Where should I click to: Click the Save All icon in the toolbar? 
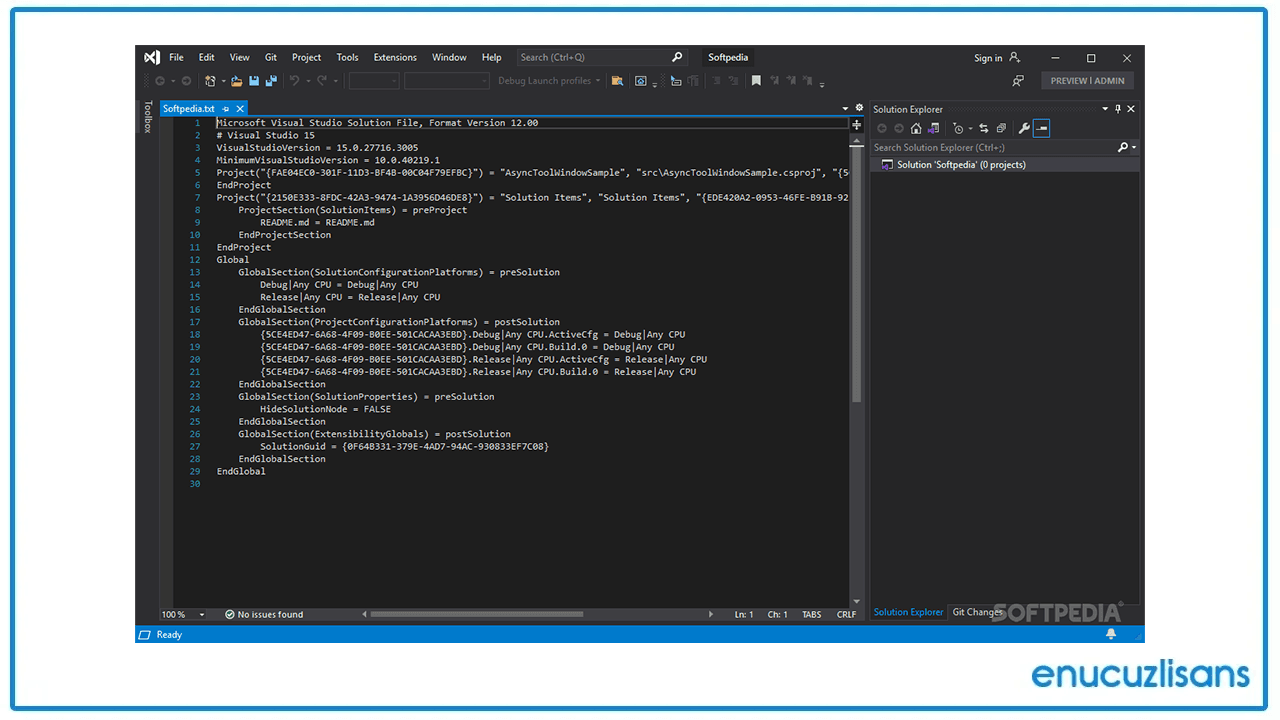tap(271, 80)
